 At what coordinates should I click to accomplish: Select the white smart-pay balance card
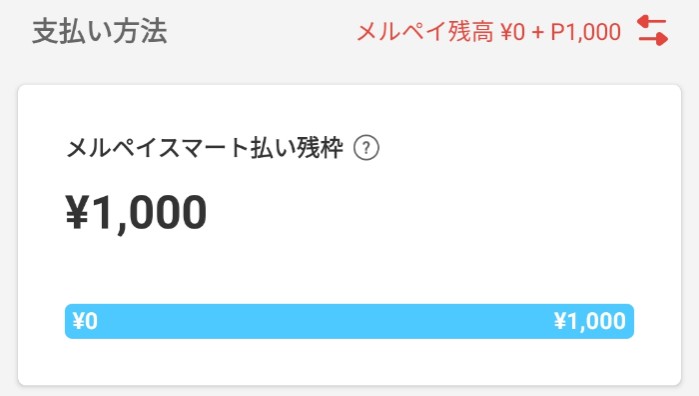(x=350, y=235)
